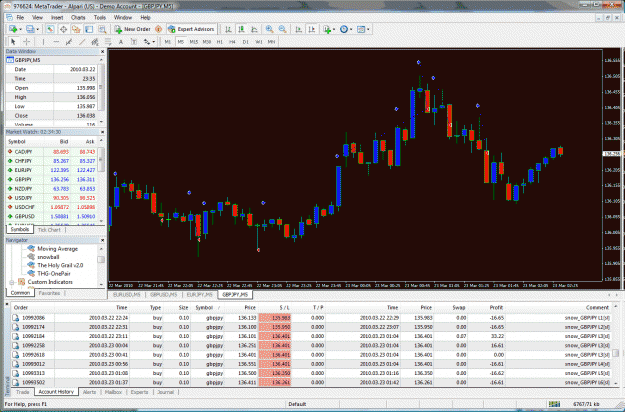Toggle the Terminal window icon
The height and width of the screenshot is (412, 625).
pos(89,29)
